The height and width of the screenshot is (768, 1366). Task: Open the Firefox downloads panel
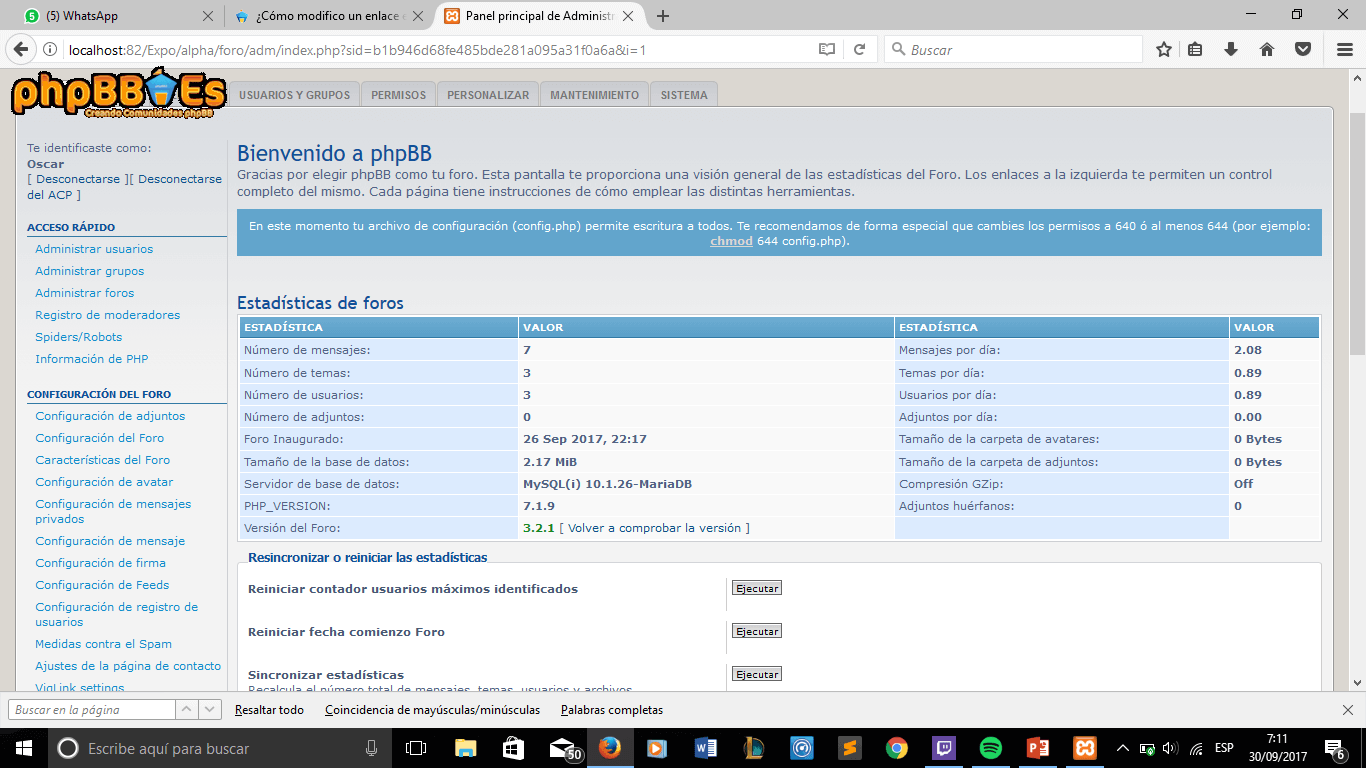1231,49
